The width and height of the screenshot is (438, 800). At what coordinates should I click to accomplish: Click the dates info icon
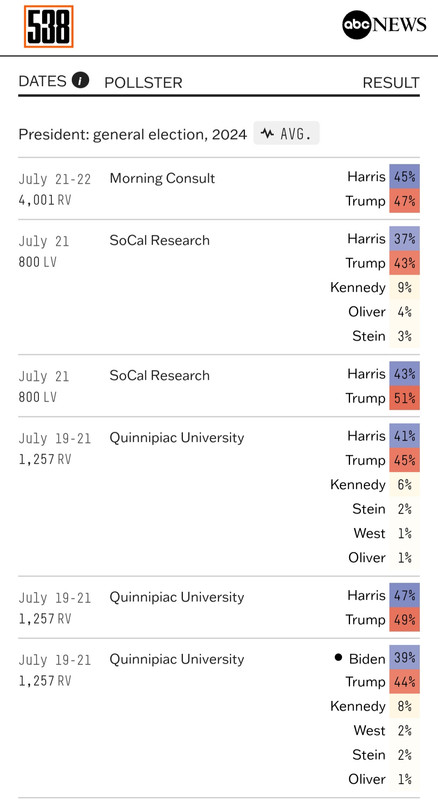point(80,81)
